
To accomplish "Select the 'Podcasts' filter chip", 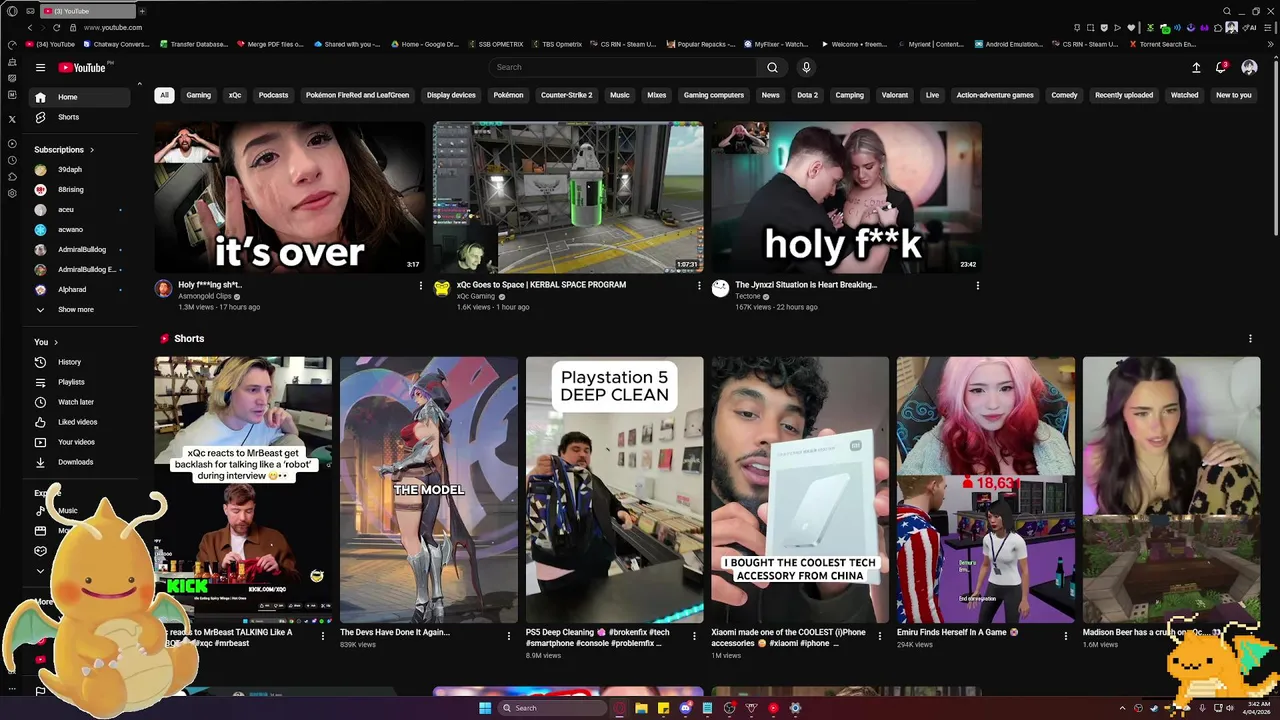I will (x=273, y=95).
